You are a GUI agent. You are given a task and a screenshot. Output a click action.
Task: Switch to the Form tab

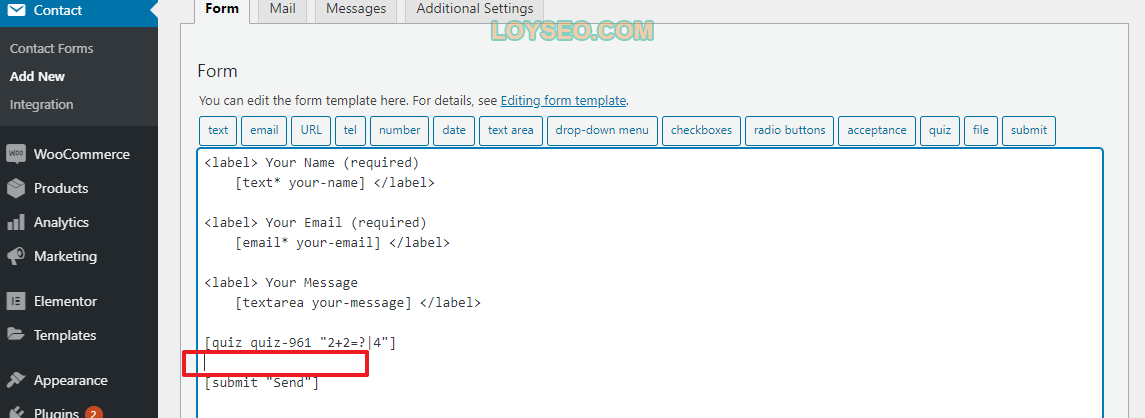click(x=222, y=10)
